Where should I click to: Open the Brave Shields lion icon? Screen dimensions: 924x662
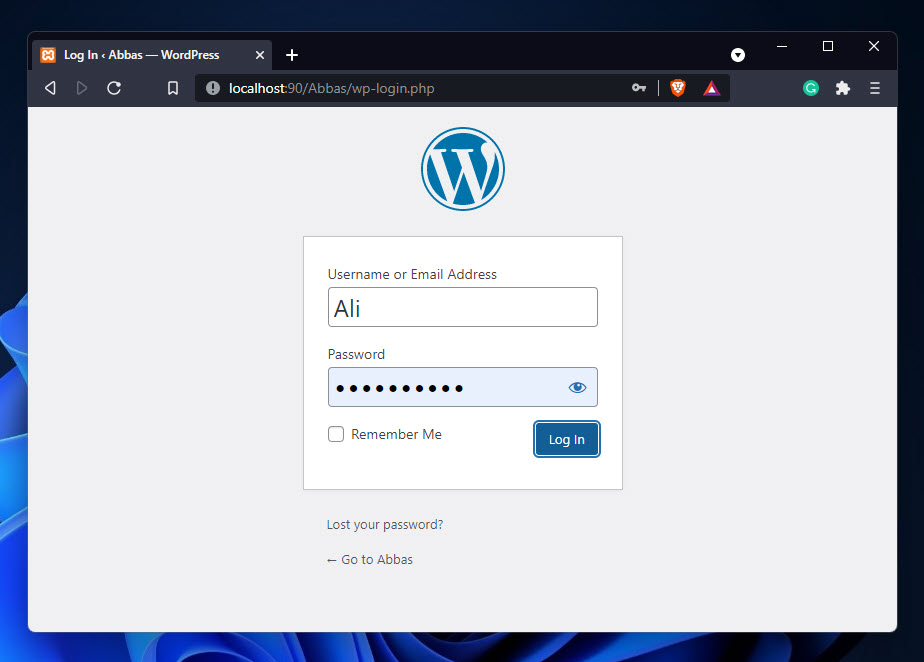(678, 88)
